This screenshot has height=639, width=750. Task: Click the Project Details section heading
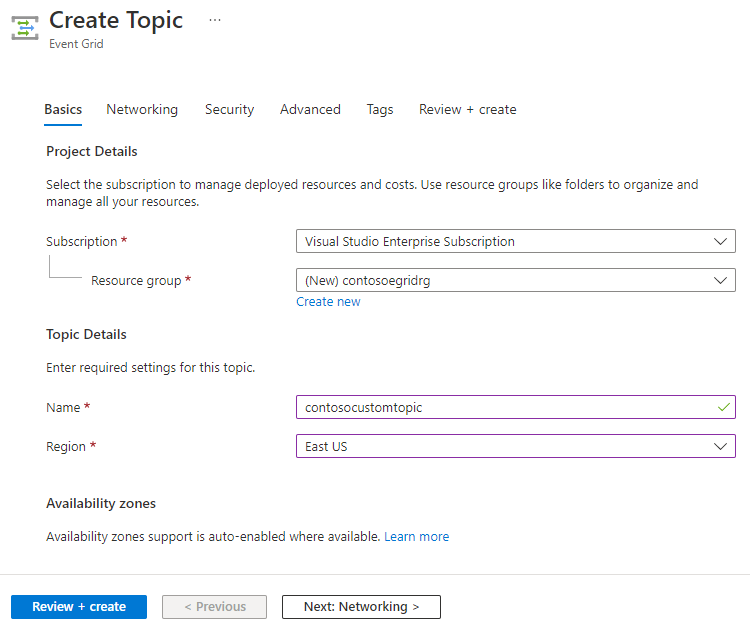coord(92,151)
